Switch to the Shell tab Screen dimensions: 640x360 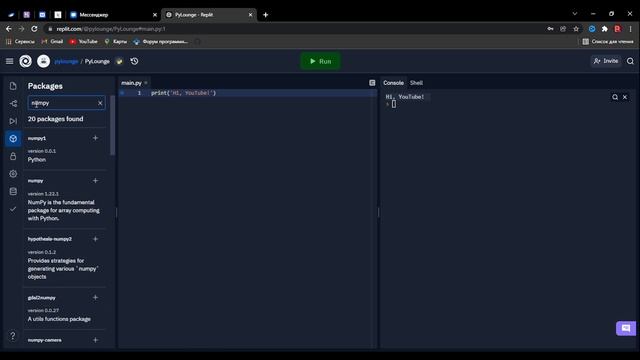pyautogui.click(x=416, y=83)
